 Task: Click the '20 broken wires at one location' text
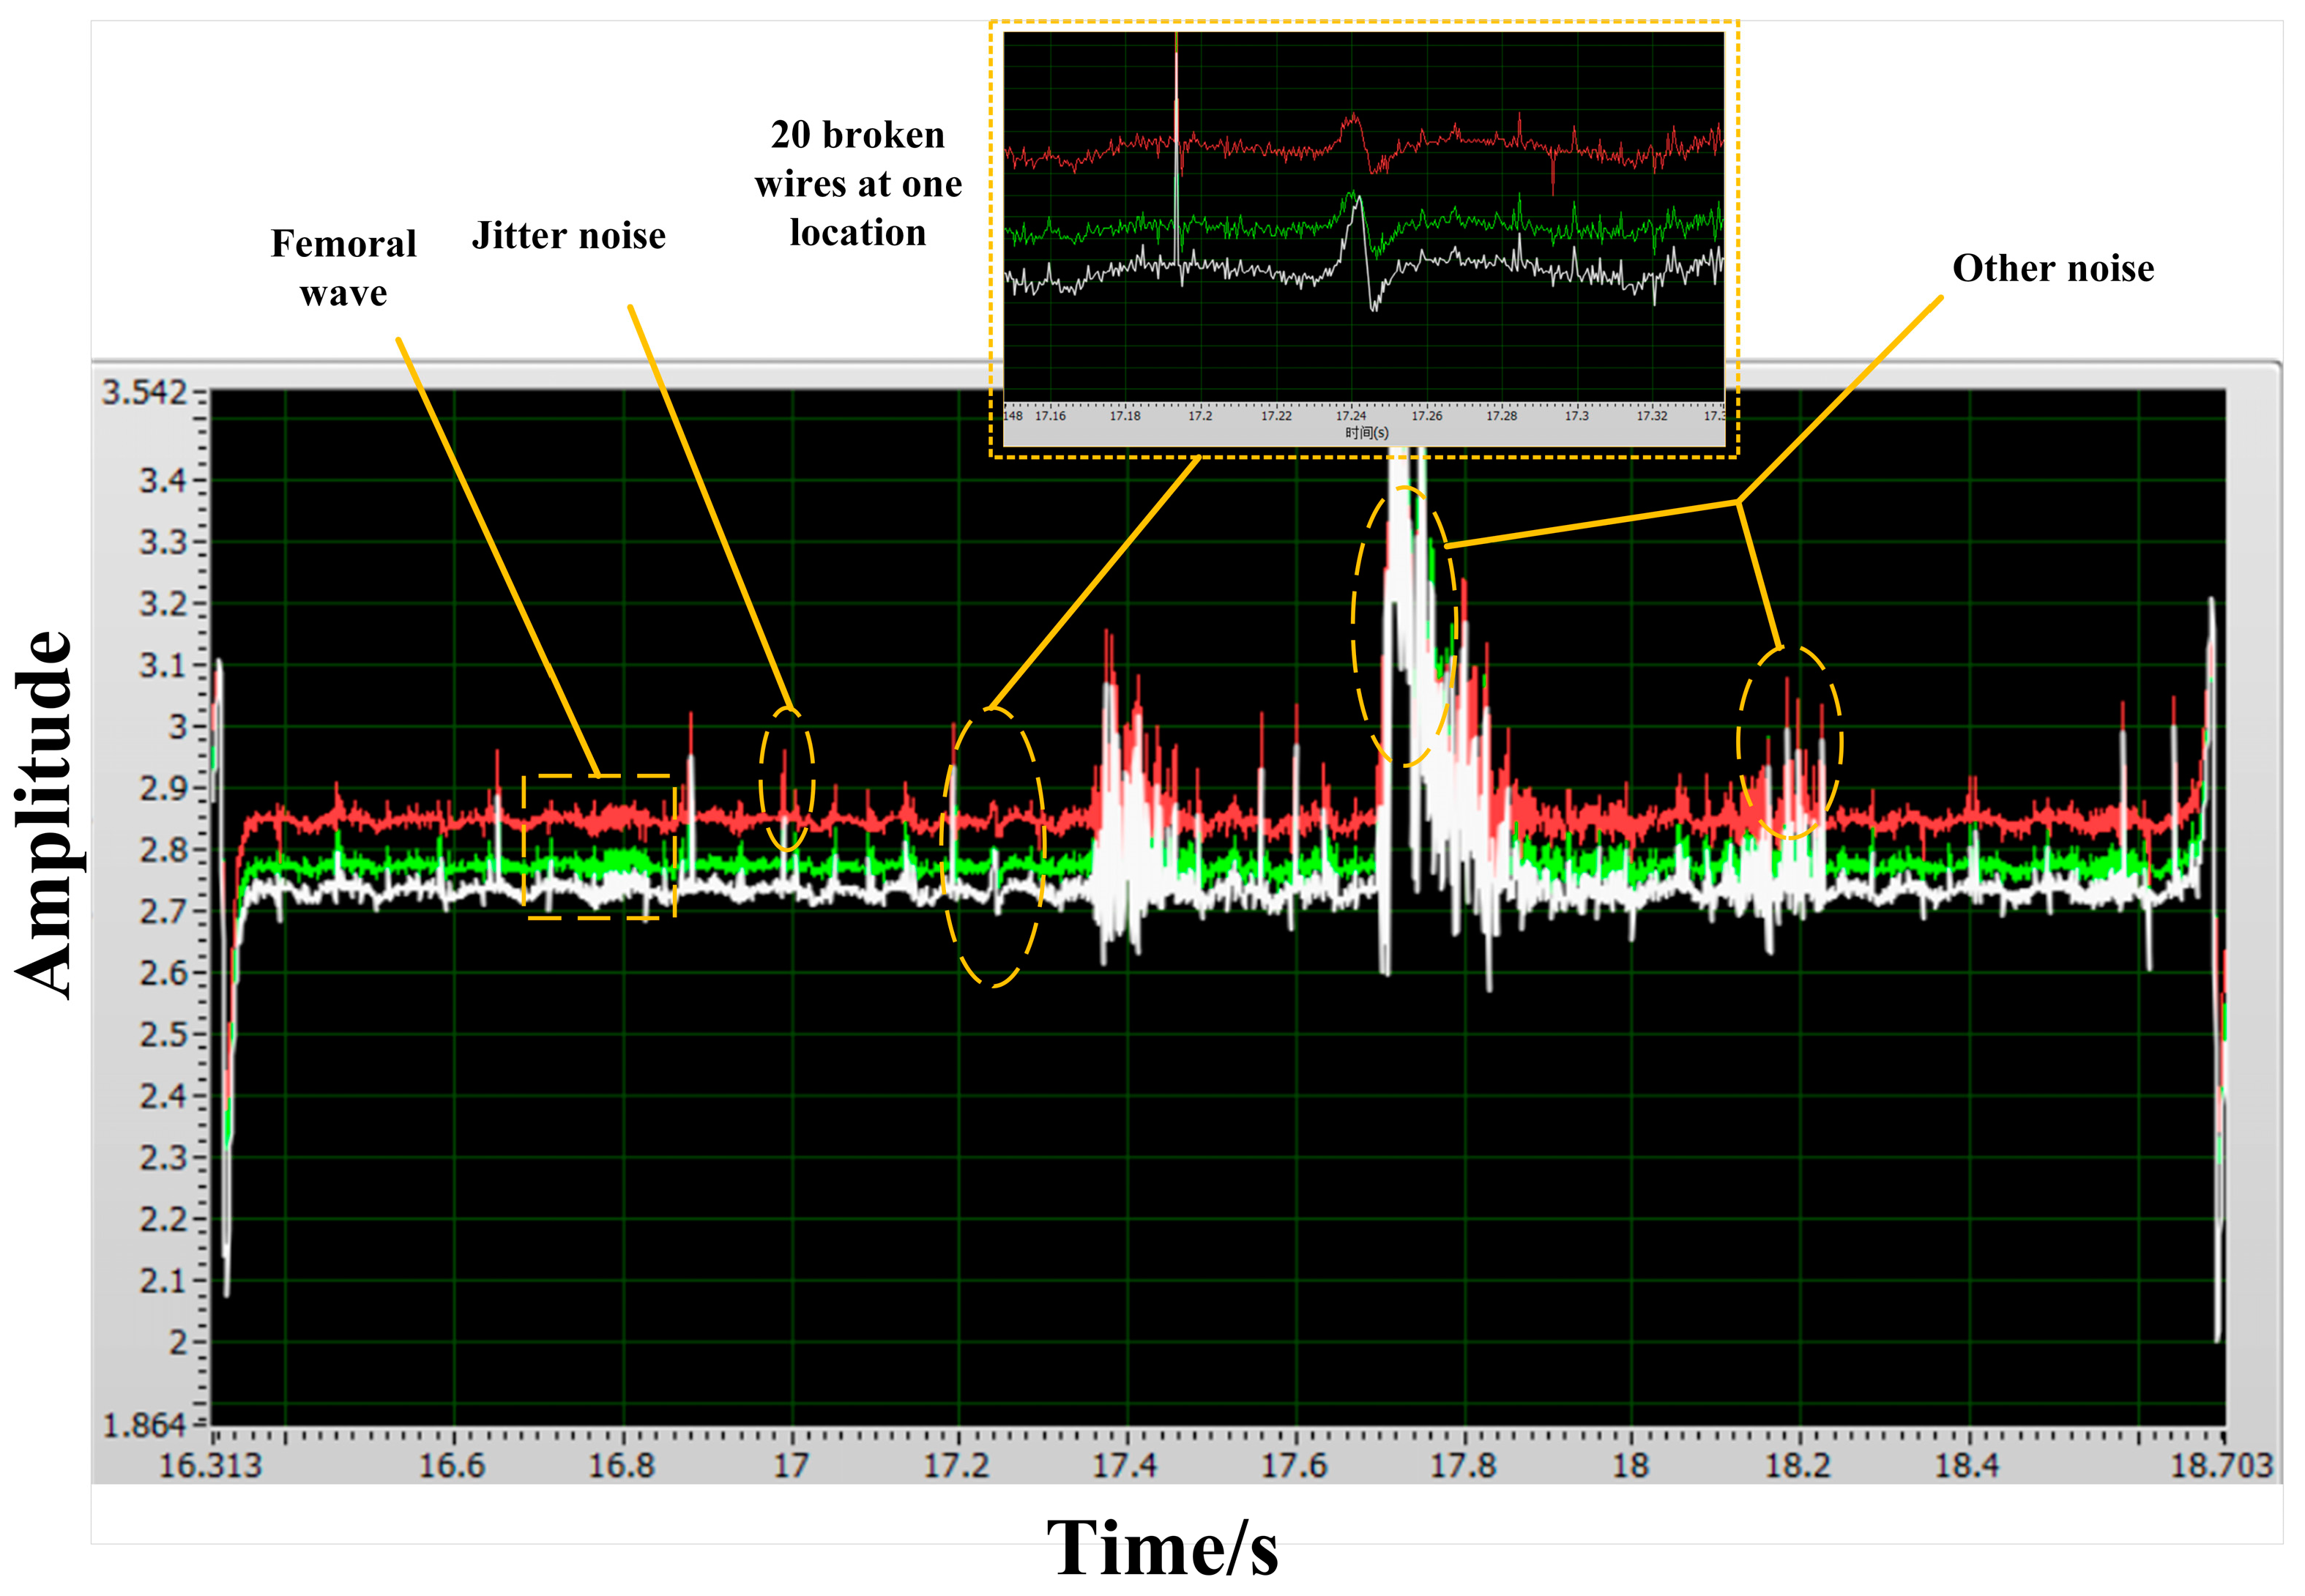point(857,184)
